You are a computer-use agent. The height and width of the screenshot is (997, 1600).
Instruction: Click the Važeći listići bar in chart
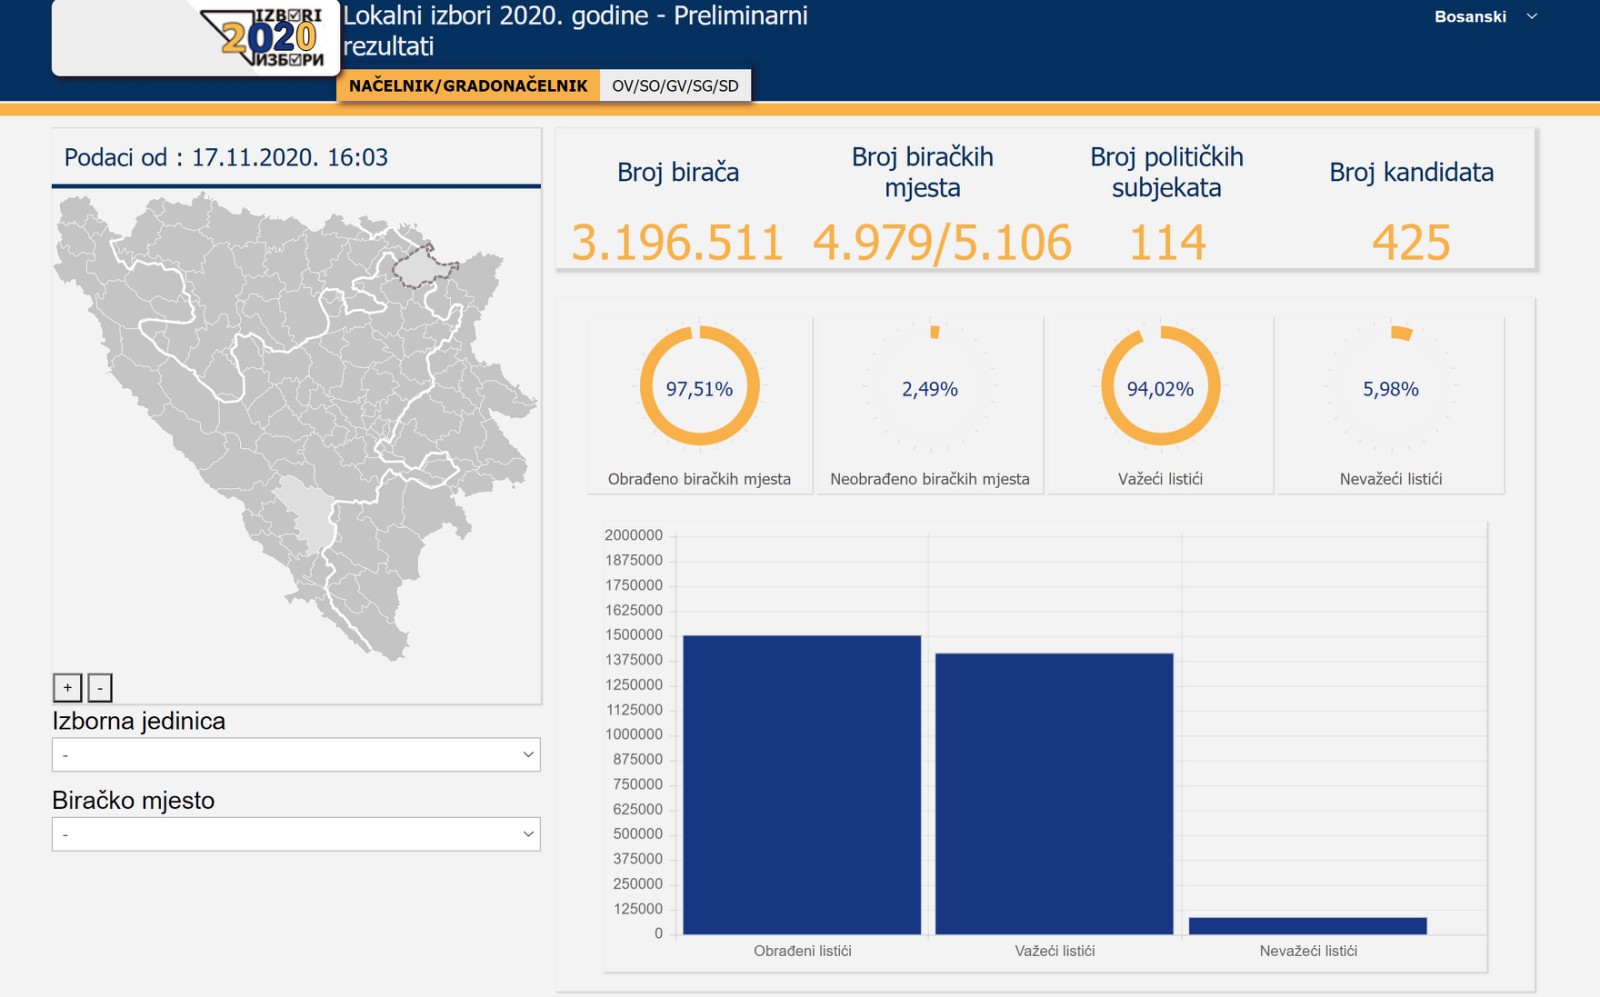1054,793
